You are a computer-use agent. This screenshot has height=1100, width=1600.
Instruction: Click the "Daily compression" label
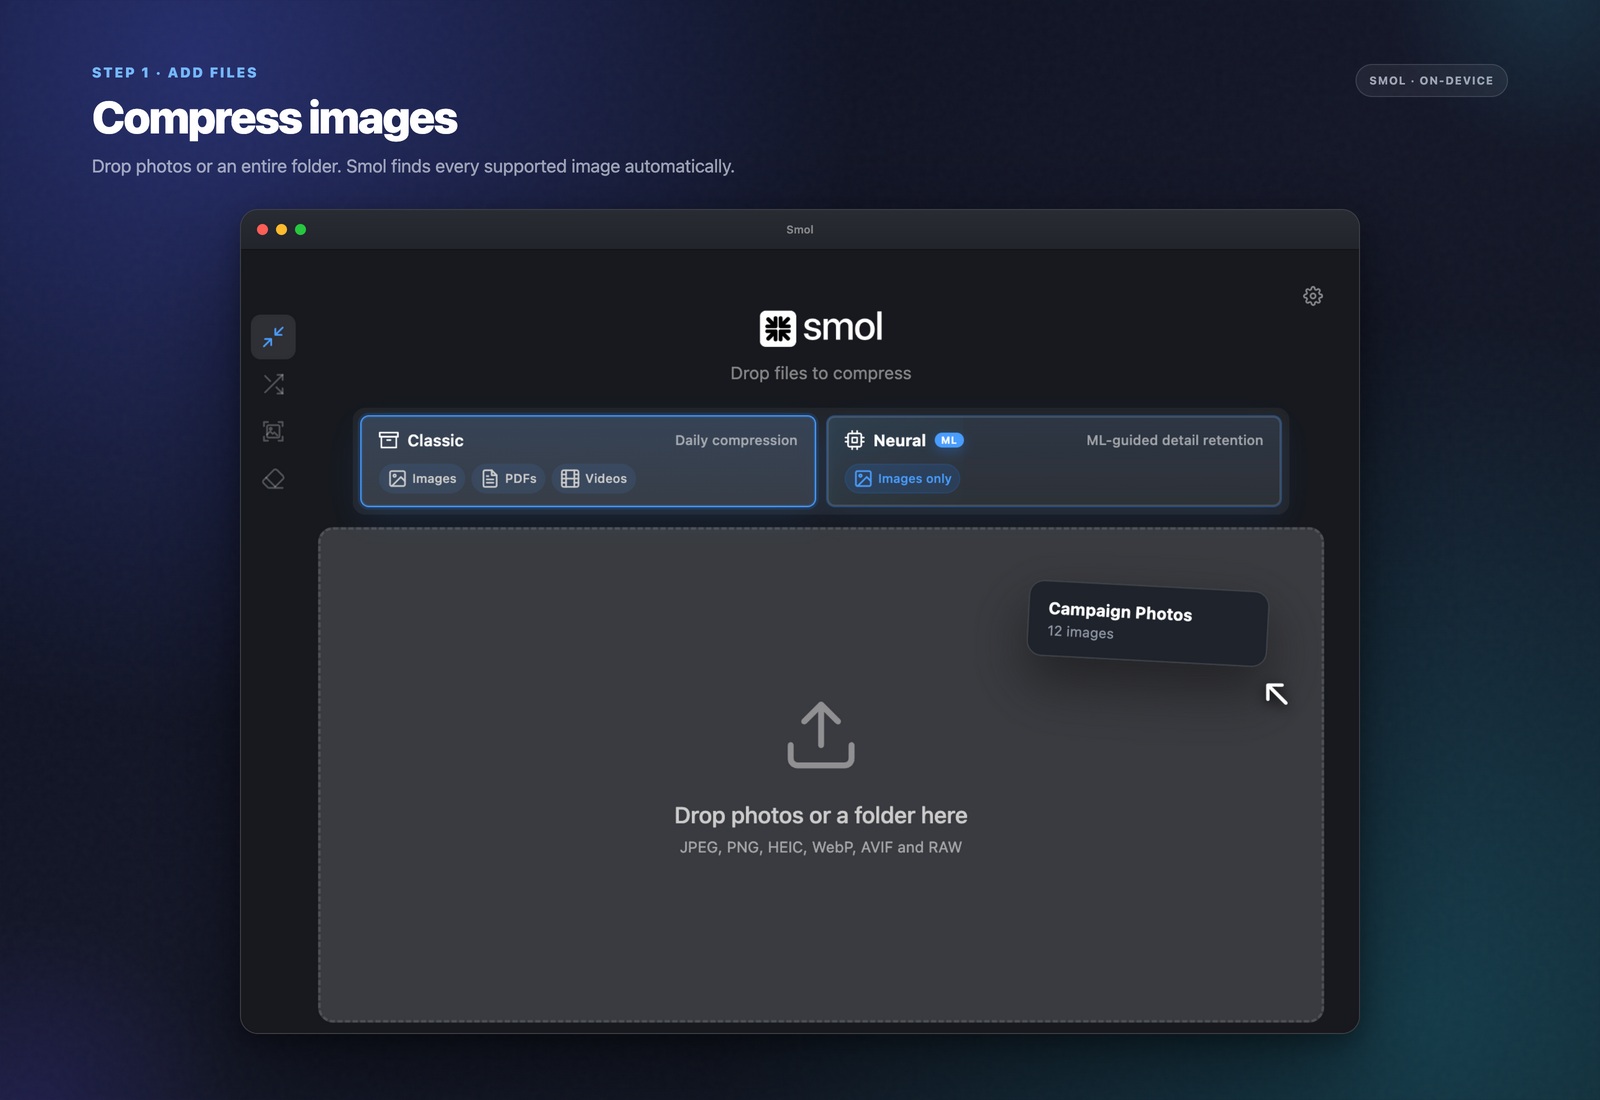tap(736, 440)
